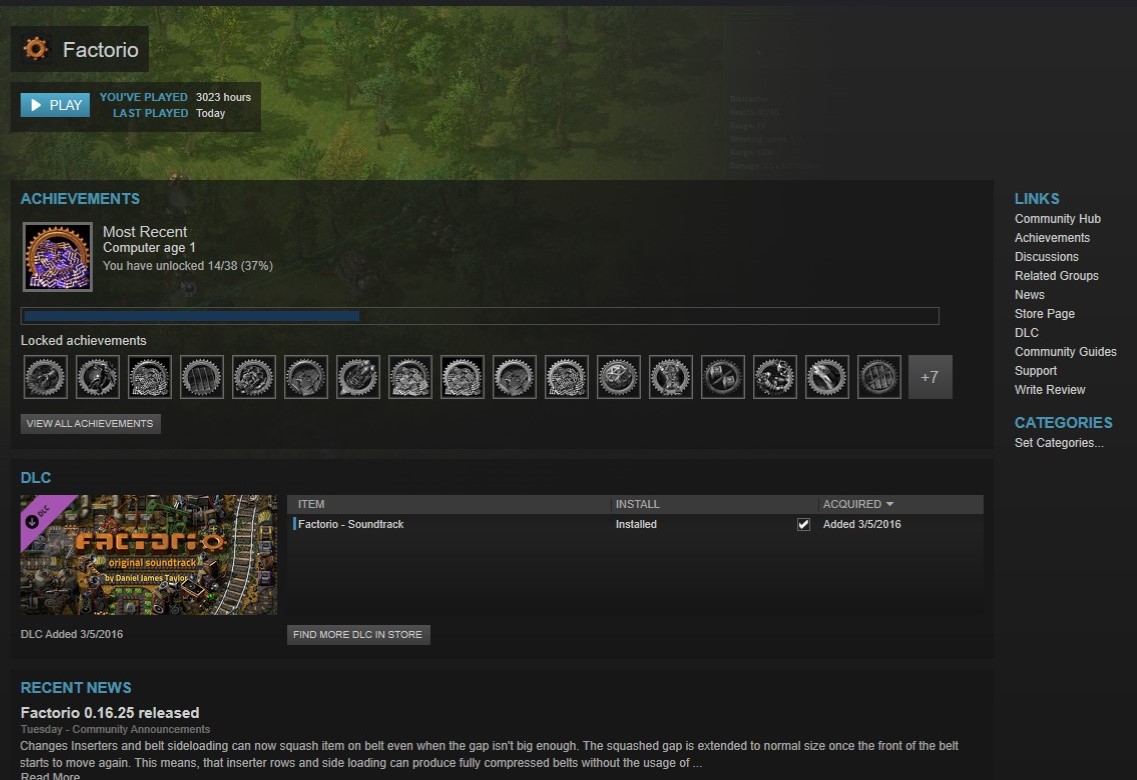Viewport: 1137px width, 780px height.
Task: Open the Community Hub link
Action: point(1057,218)
